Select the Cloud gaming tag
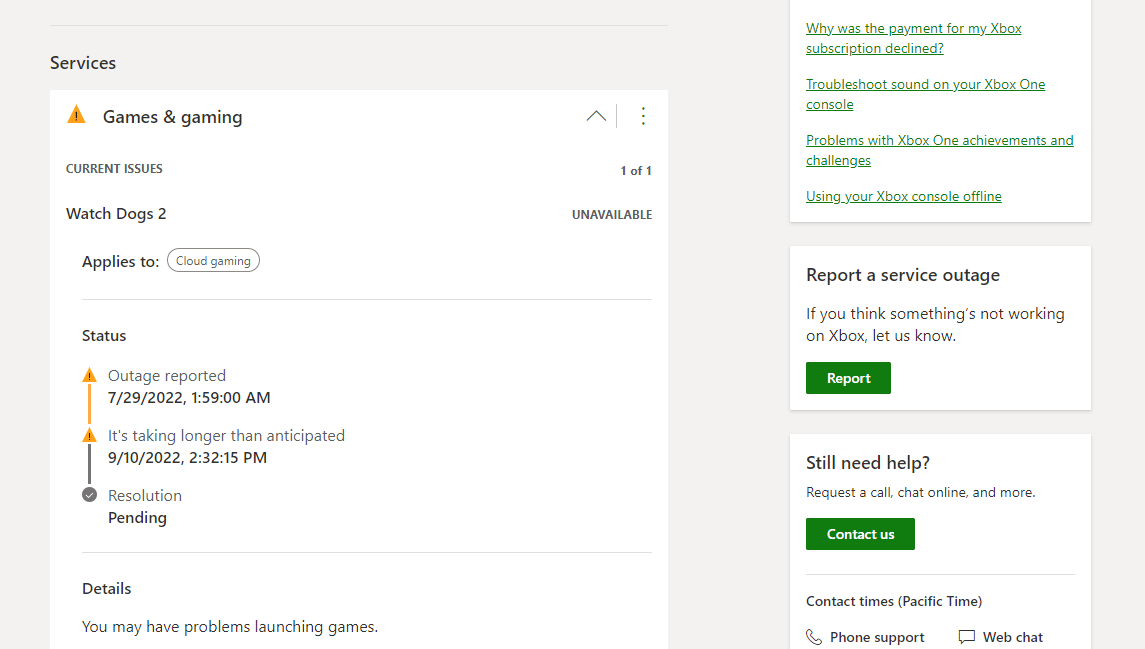Viewport: 1145px width, 649px height. (x=212, y=259)
